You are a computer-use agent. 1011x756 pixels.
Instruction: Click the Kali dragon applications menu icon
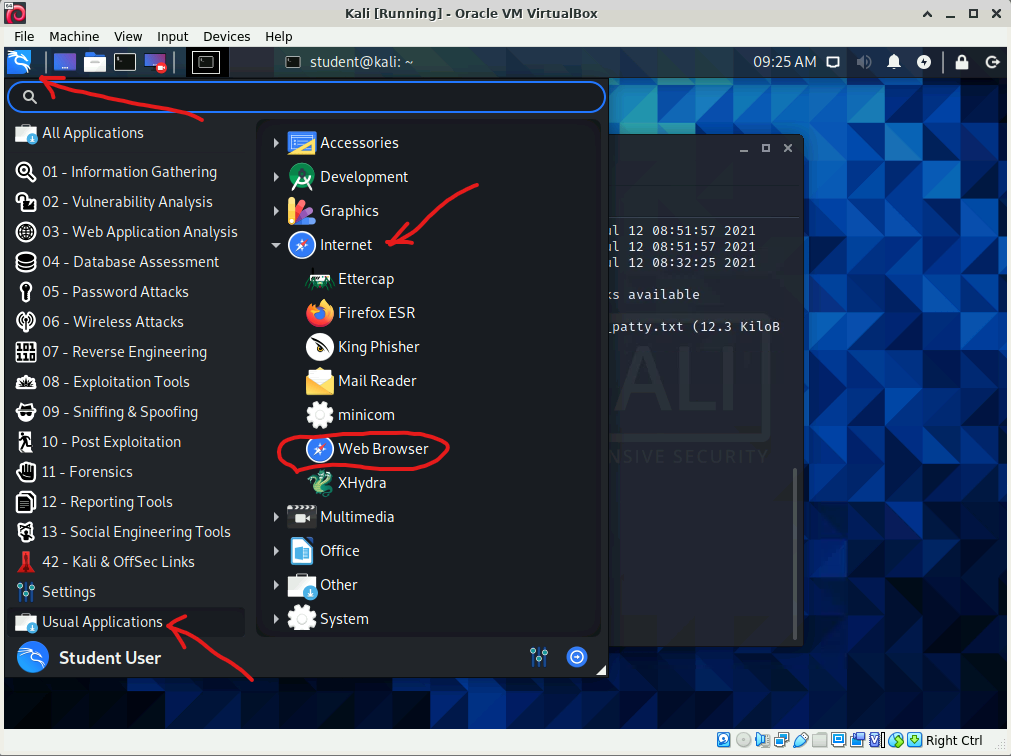pos(19,63)
